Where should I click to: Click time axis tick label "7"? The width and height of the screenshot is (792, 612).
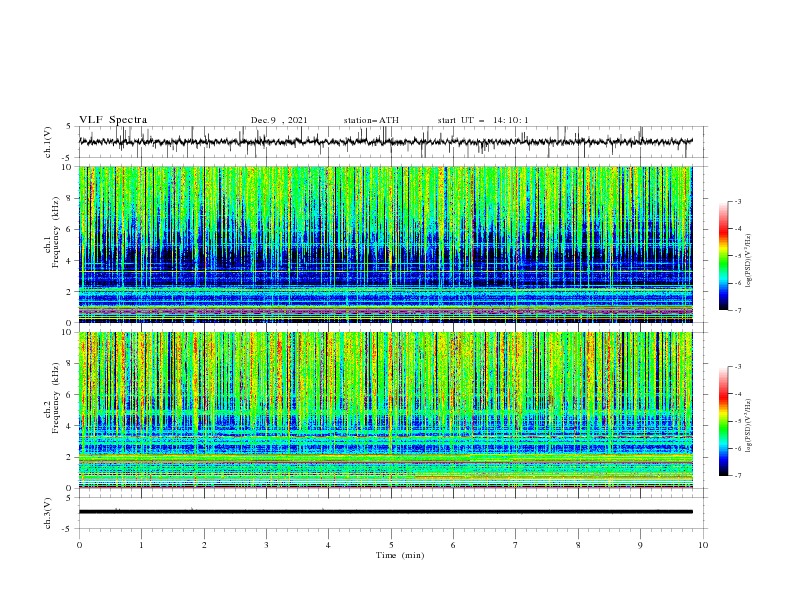point(516,545)
